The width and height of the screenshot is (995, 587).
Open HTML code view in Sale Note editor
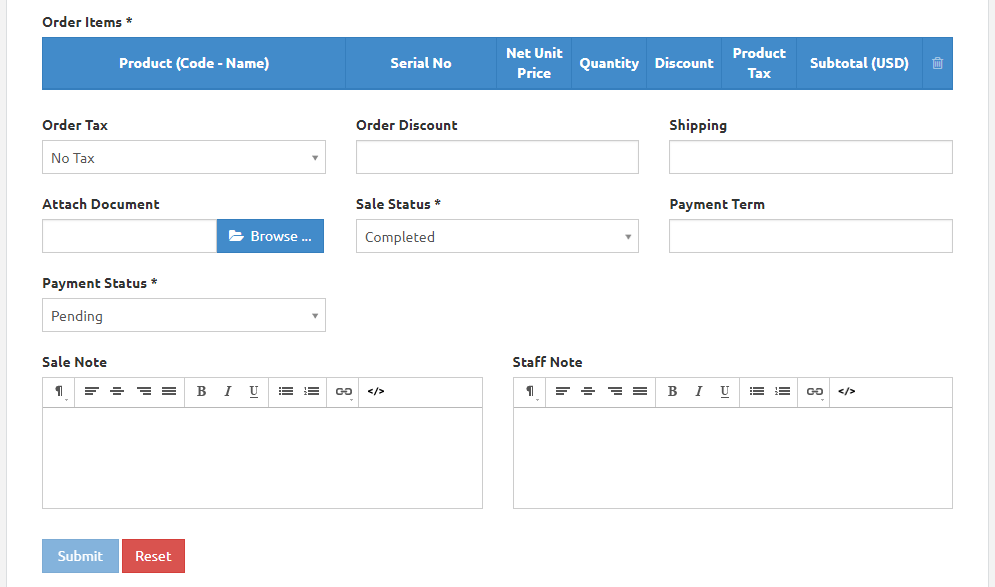click(376, 391)
